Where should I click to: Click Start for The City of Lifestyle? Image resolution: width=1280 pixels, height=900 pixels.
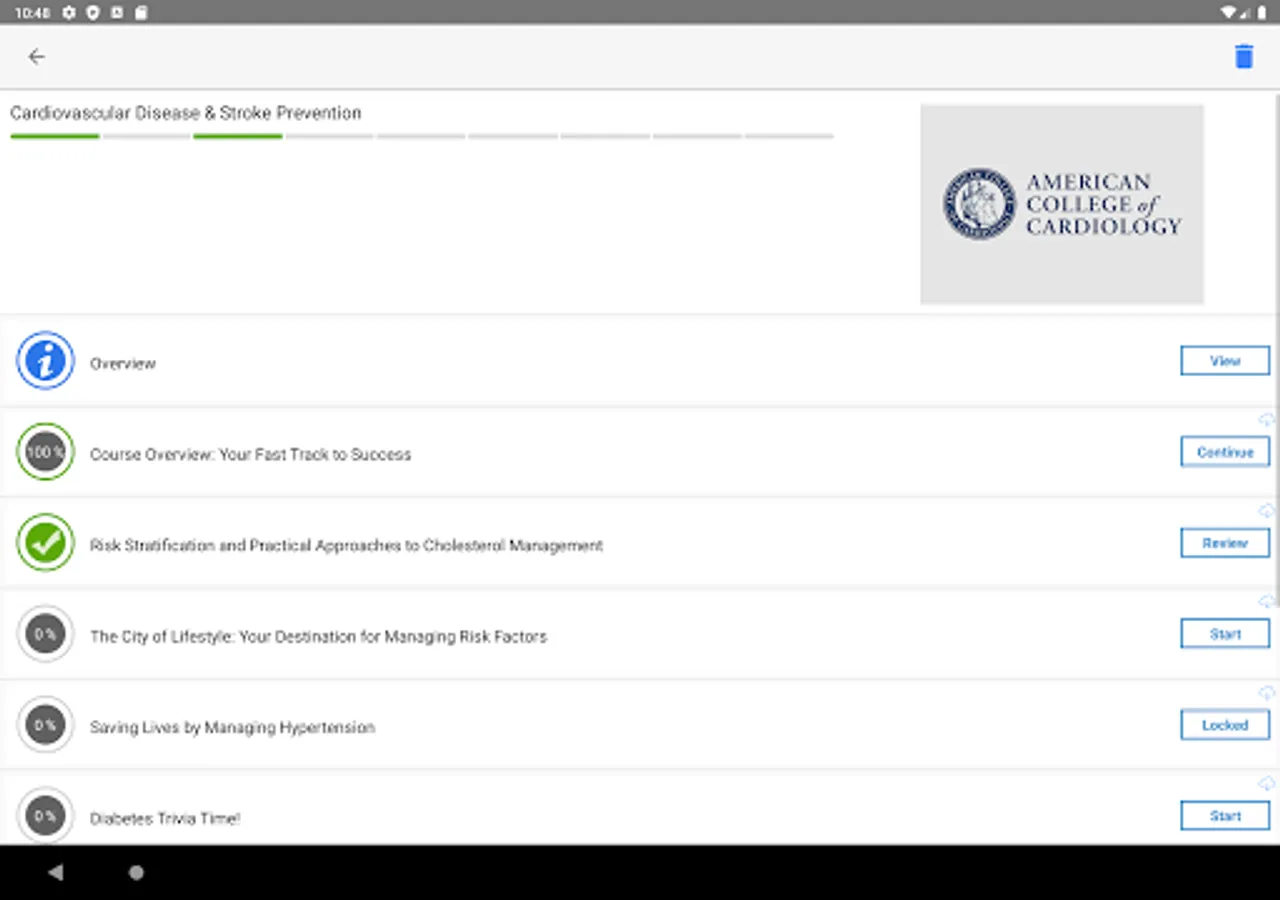coord(1225,634)
